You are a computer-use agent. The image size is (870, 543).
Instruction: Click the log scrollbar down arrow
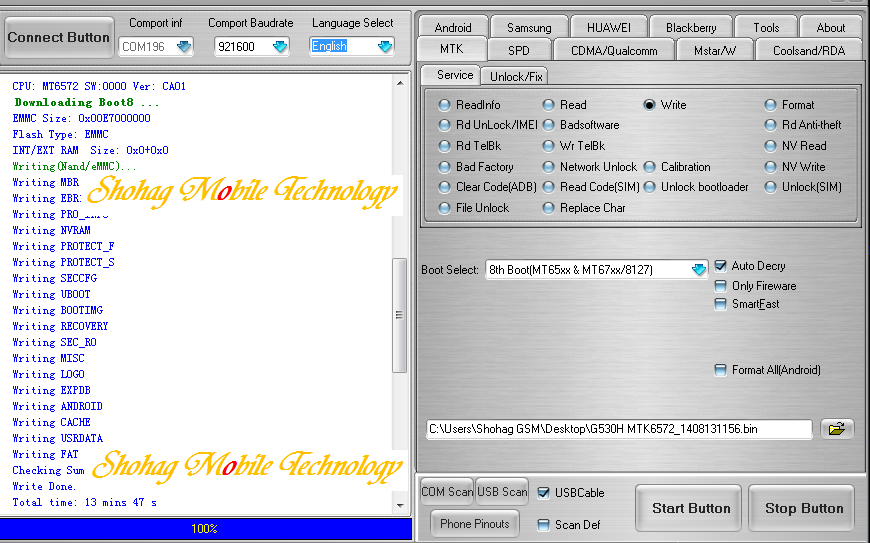(399, 505)
